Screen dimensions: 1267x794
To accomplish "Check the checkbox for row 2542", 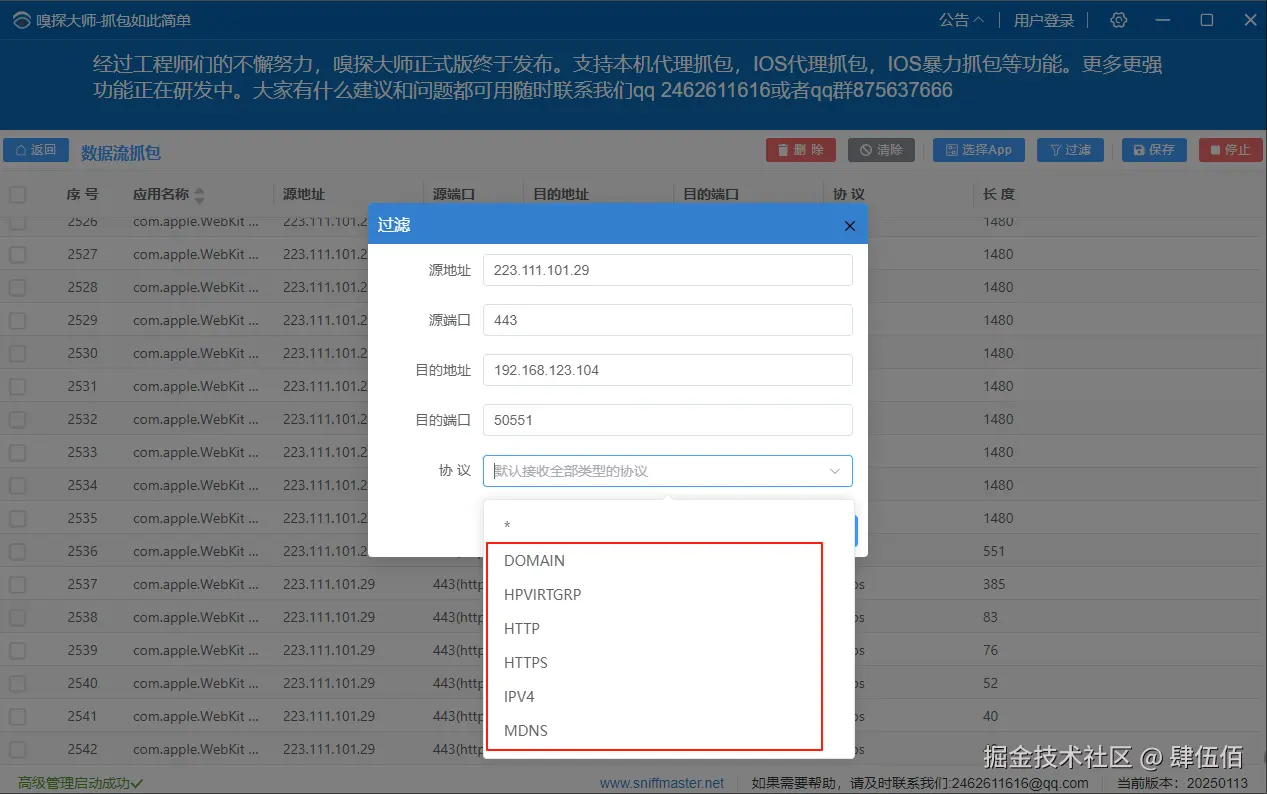I will point(17,749).
